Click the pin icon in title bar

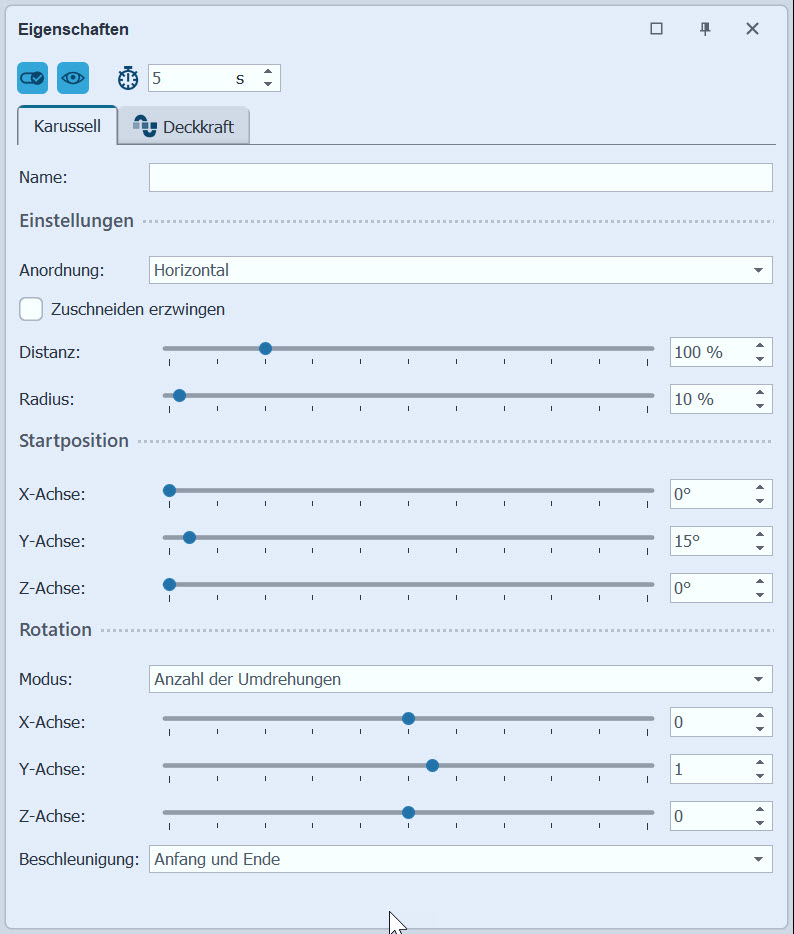(x=705, y=29)
